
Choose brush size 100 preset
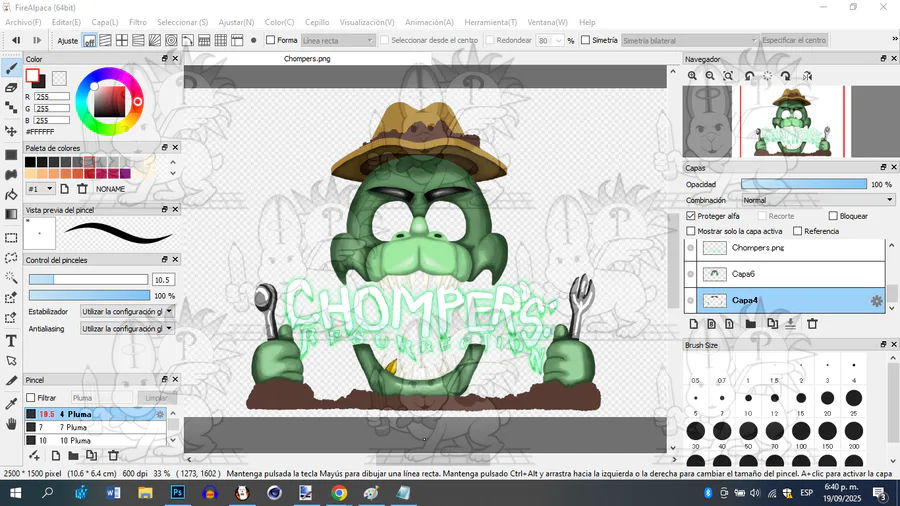801,431
